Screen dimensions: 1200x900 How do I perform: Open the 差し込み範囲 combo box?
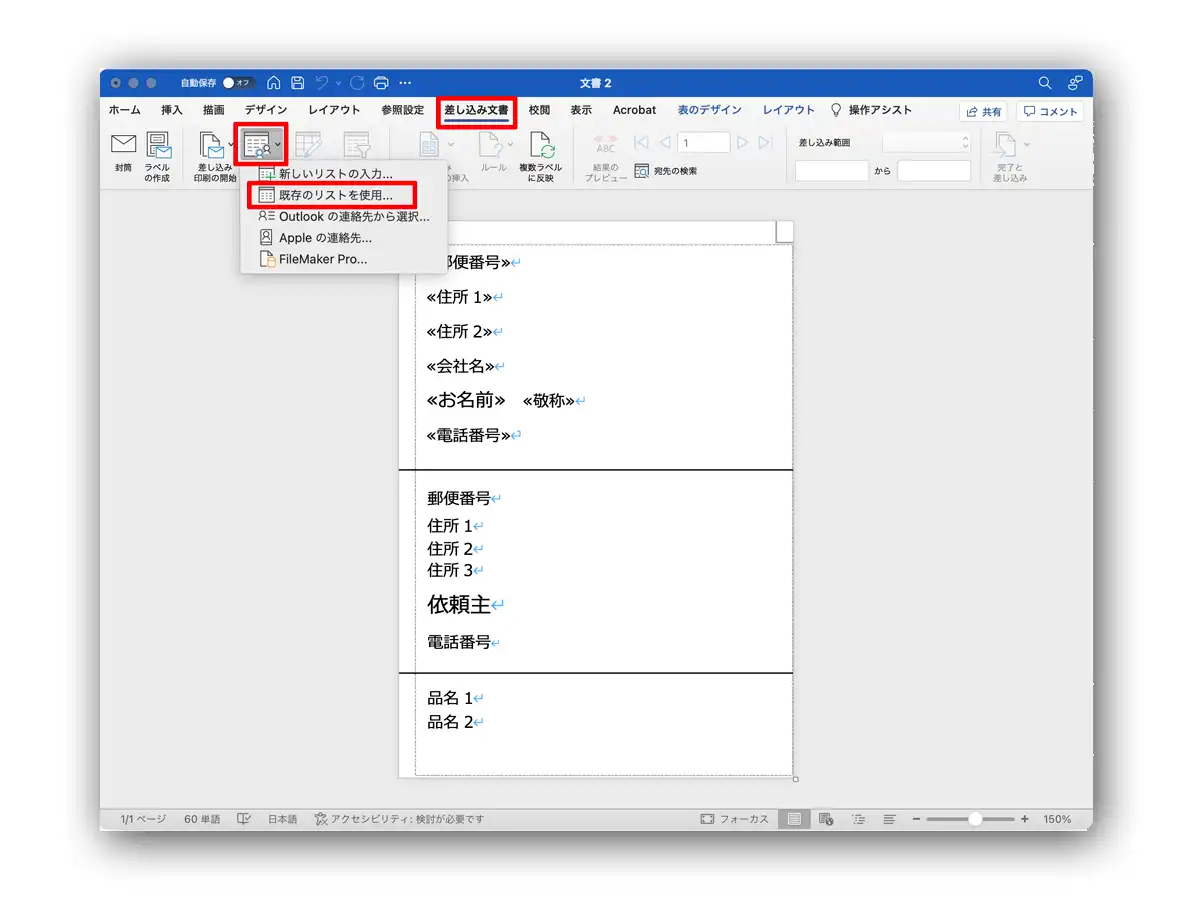pyautogui.click(x=926, y=143)
